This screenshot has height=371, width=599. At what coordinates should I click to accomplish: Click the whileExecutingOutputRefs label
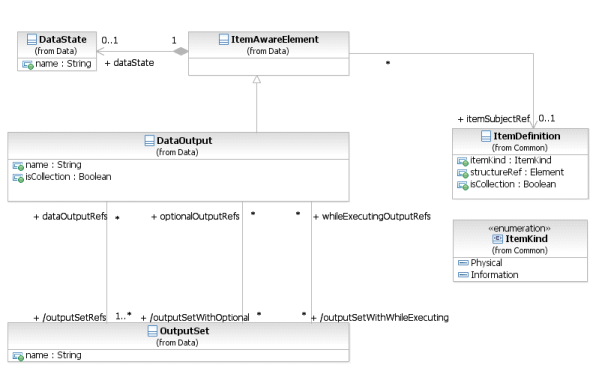tap(372, 217)
